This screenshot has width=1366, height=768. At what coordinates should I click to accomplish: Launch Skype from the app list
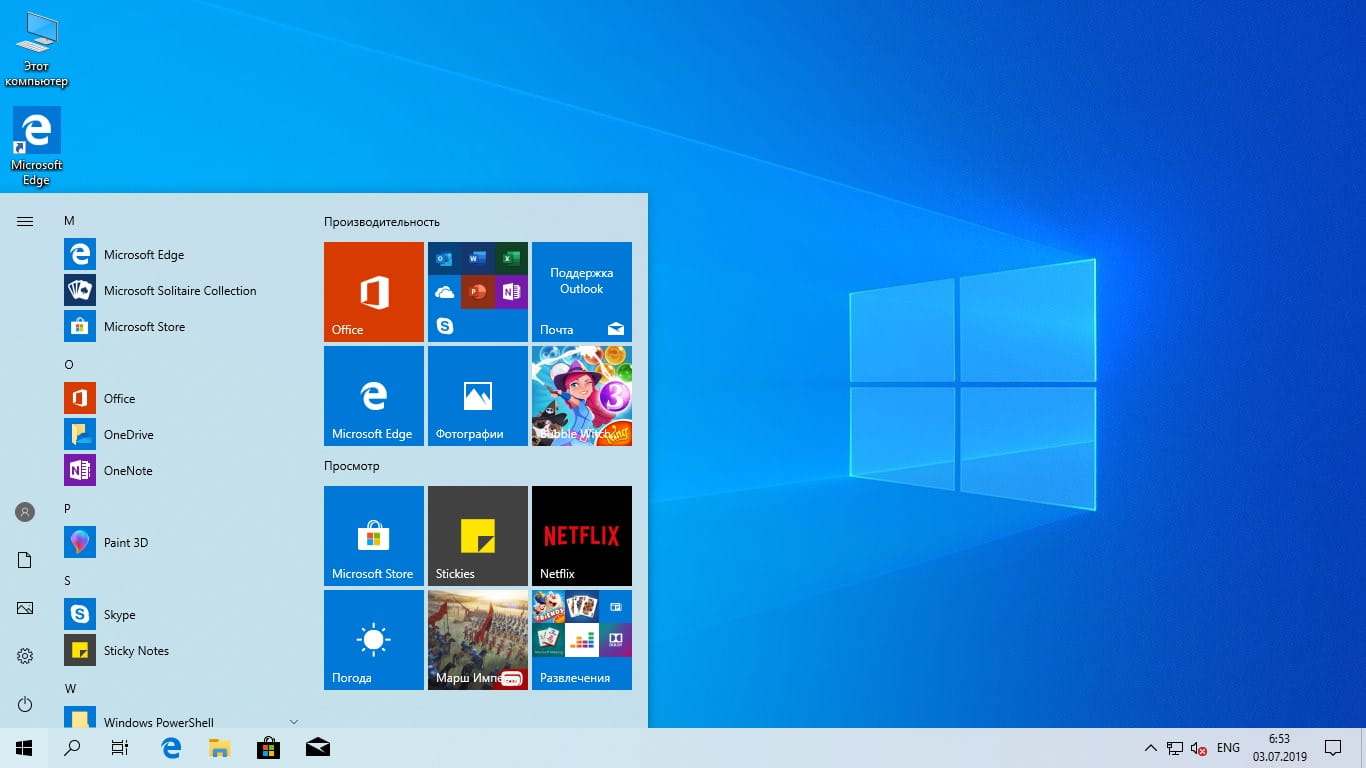tap(119, 614)
